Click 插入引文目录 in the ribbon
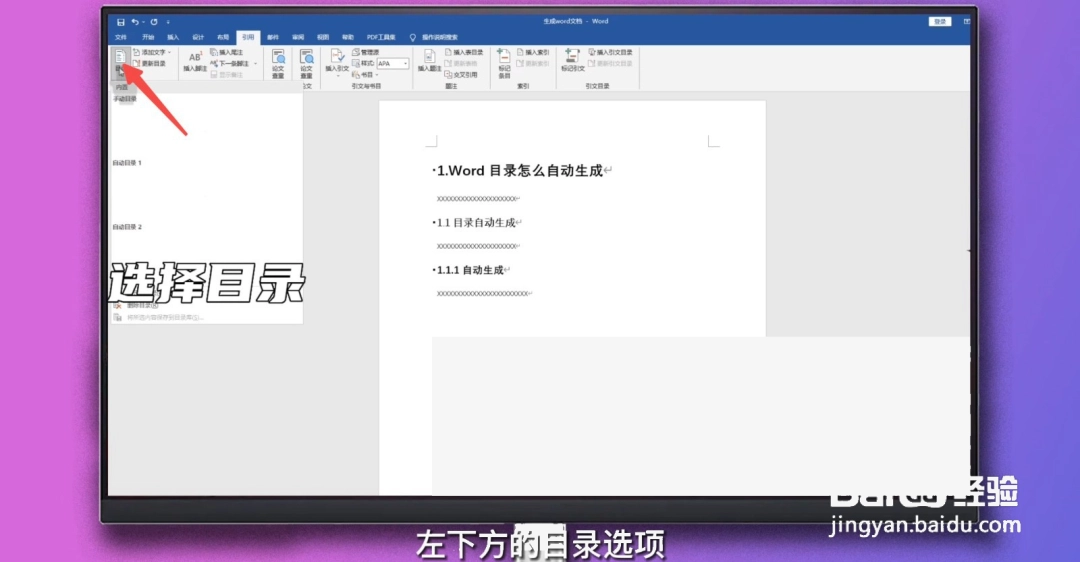This screenshot has height=562, width=1080. click(610, 52)
